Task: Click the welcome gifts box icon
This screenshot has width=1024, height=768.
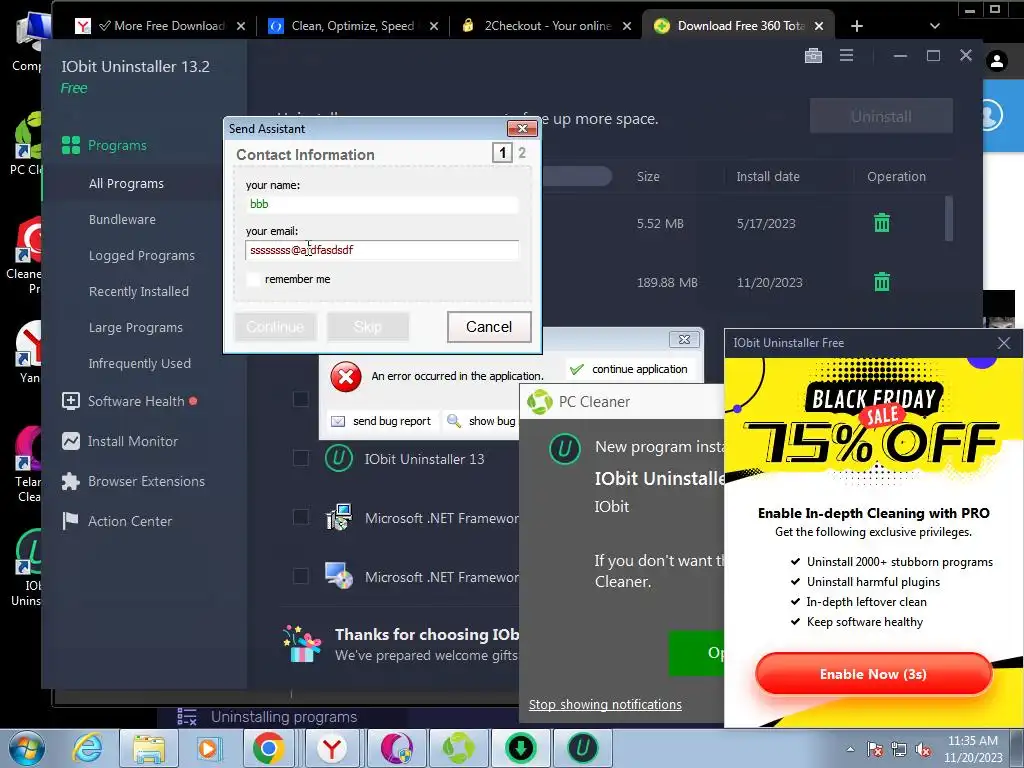Action: tap(302, 644)
